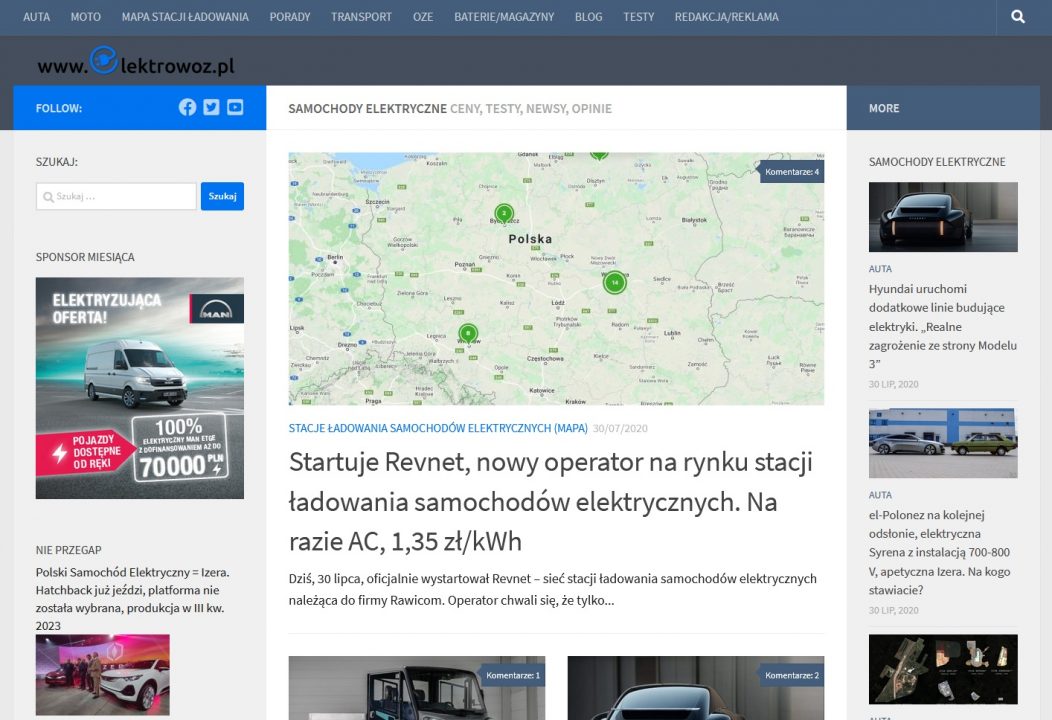The image size is (1052, 720).
Task: Open the BLOG menu item
Action: click(588, 17)
